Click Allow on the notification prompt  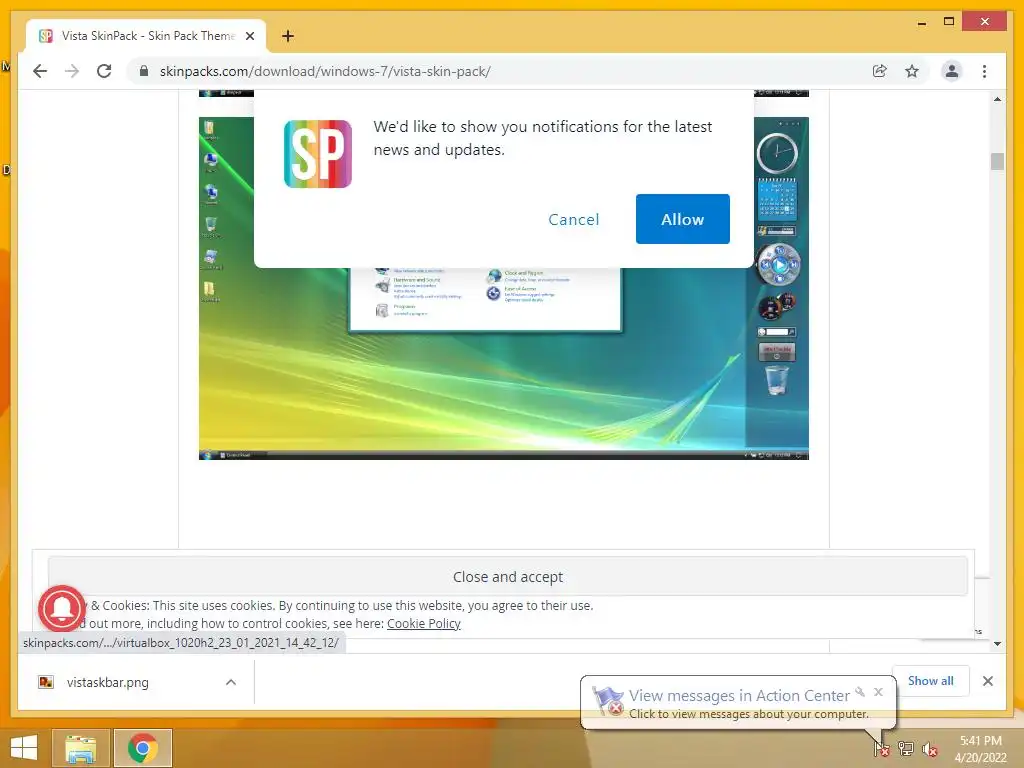coord(682,219)
